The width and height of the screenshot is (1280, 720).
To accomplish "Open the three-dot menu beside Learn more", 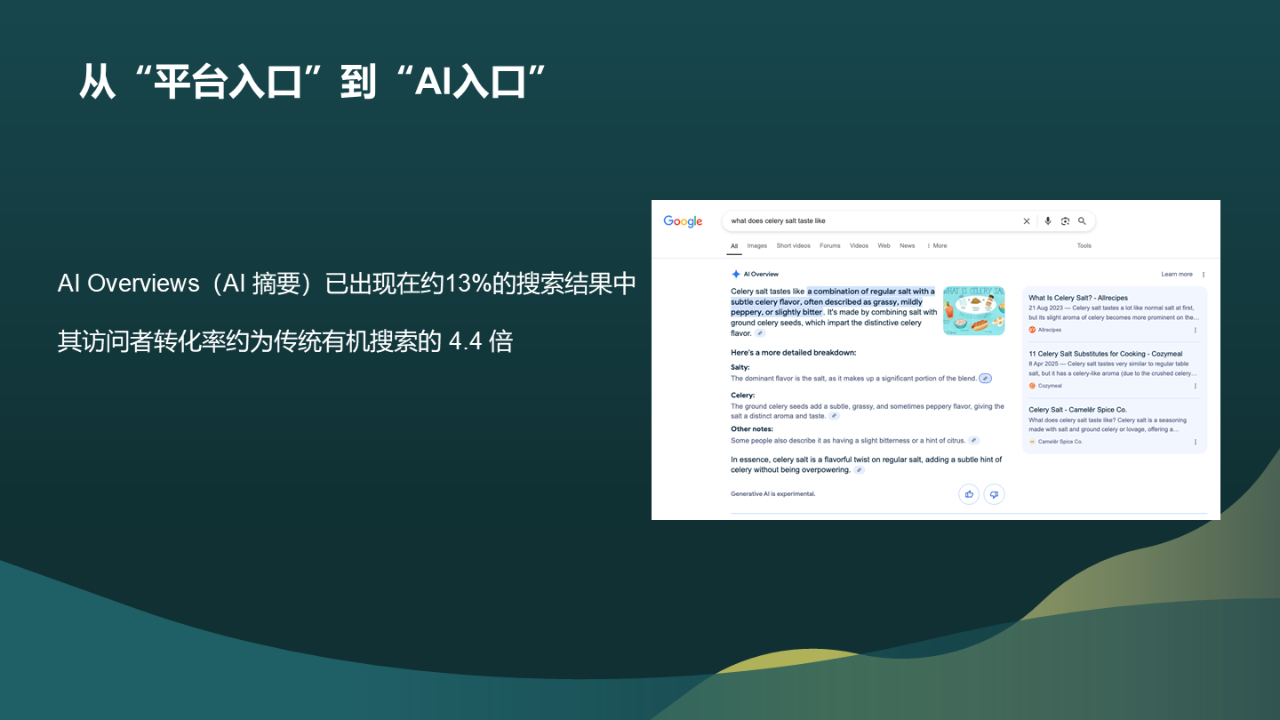I will click(x=1204, y=274).
